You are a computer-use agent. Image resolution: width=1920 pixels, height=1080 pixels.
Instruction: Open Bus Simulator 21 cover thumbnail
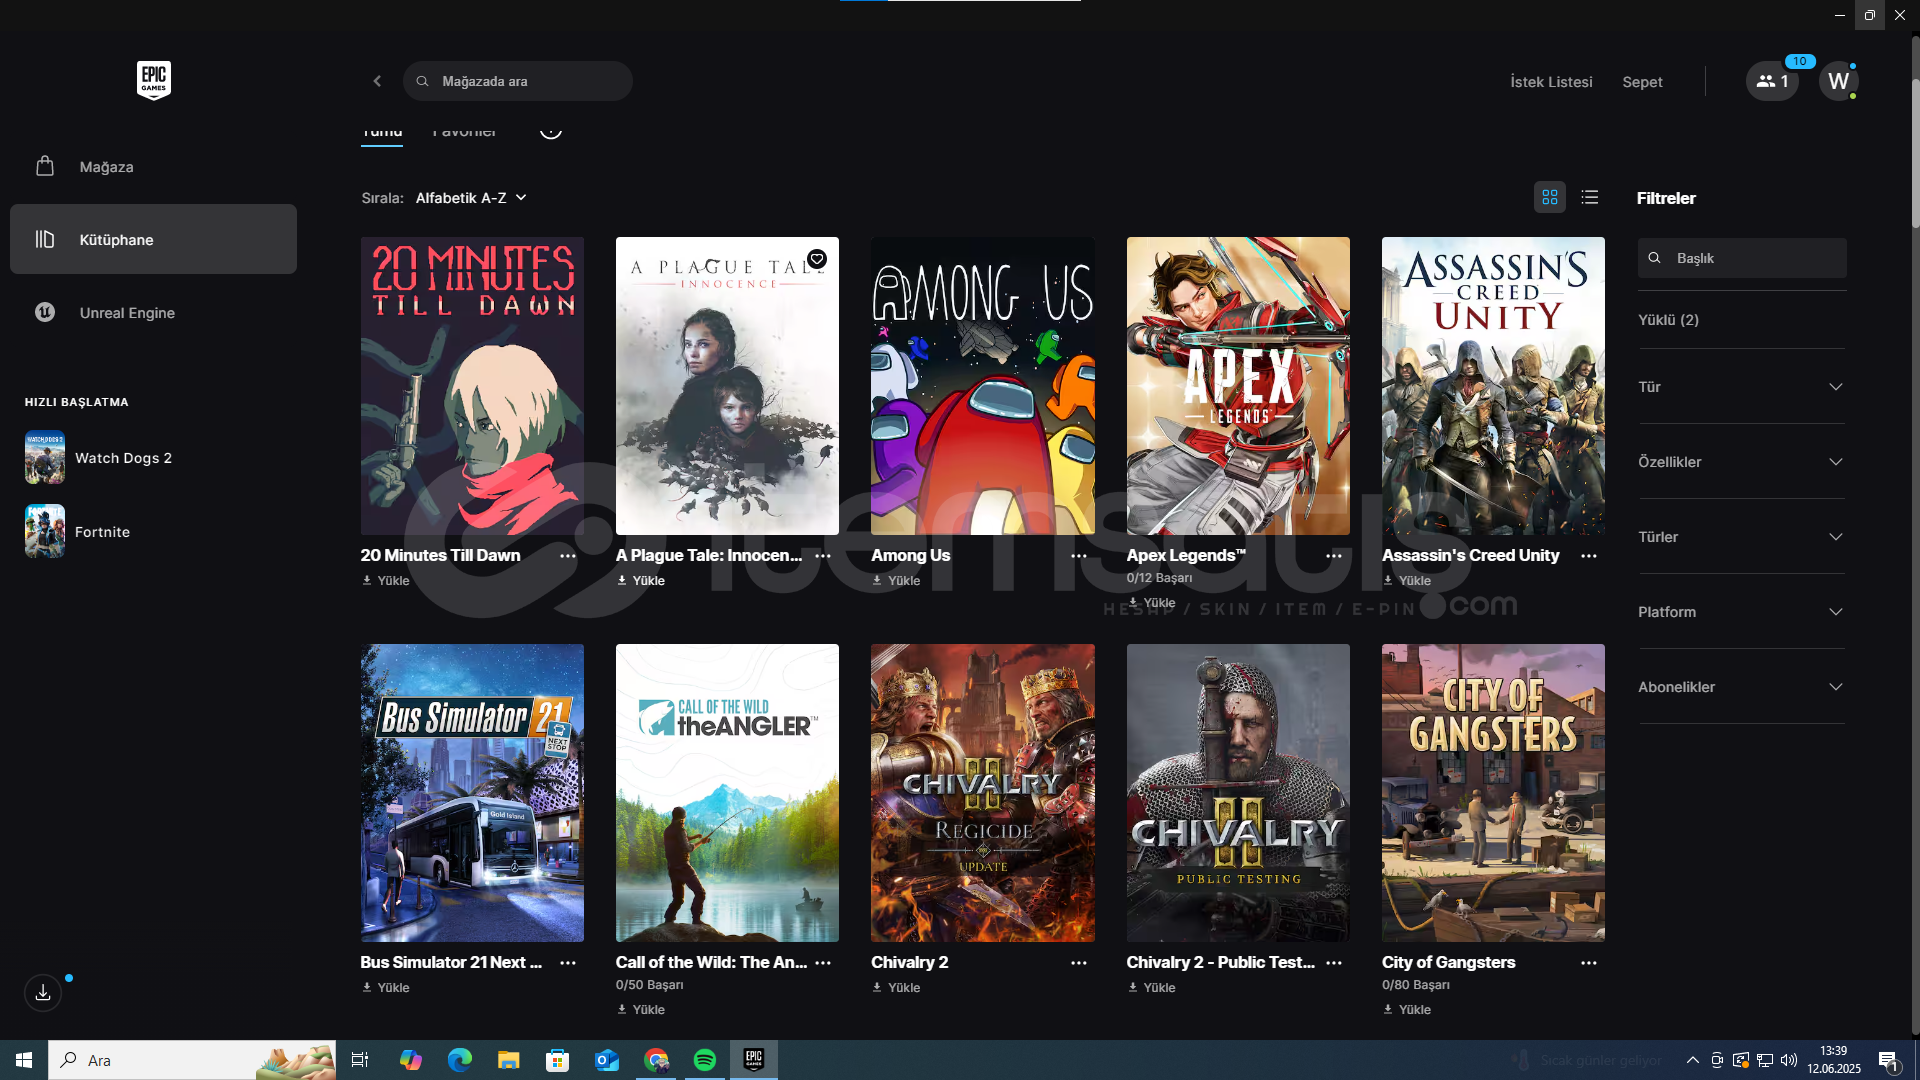[x=472, y=793]
